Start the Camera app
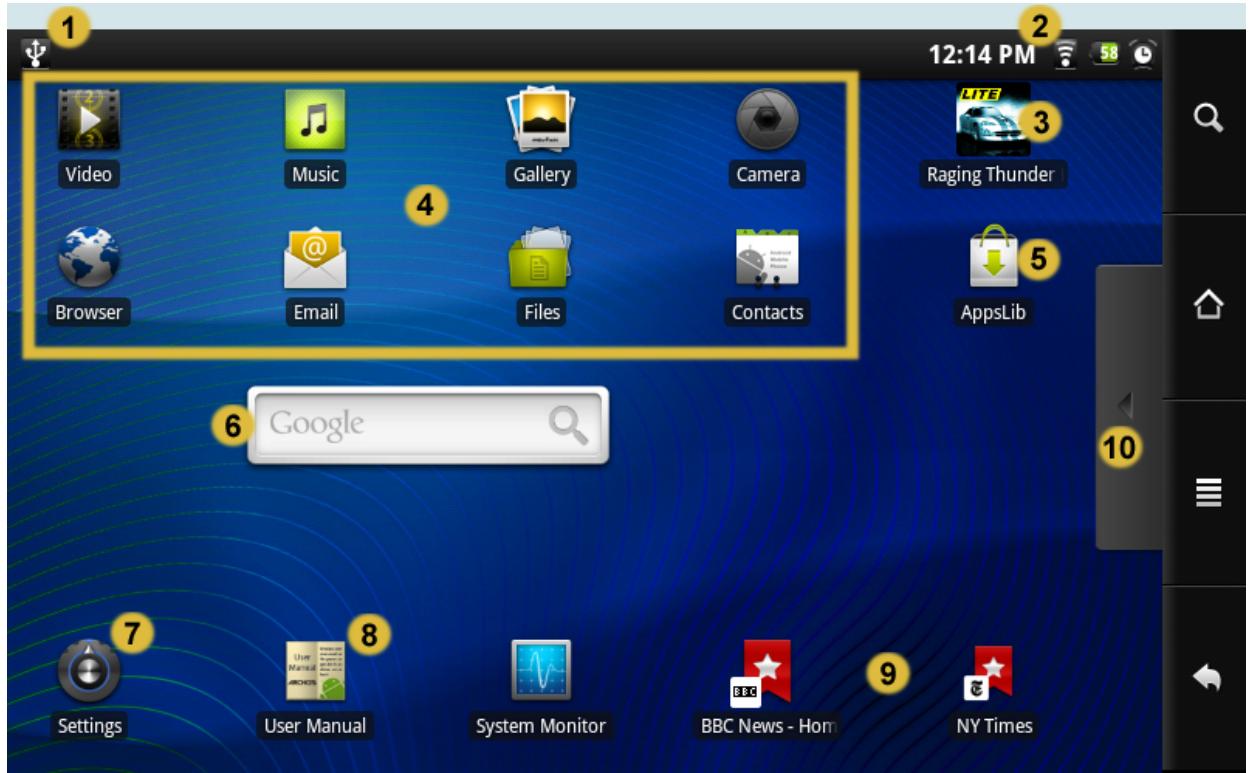1251x773 pixels. [767, 120]
